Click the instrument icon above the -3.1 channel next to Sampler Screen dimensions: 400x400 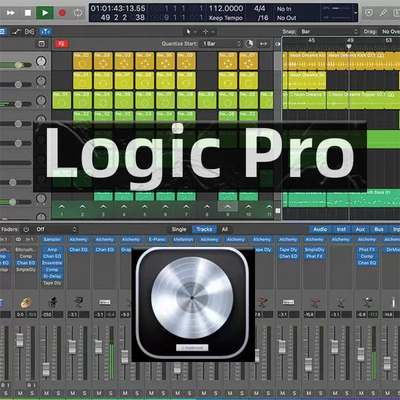(78, 303)
